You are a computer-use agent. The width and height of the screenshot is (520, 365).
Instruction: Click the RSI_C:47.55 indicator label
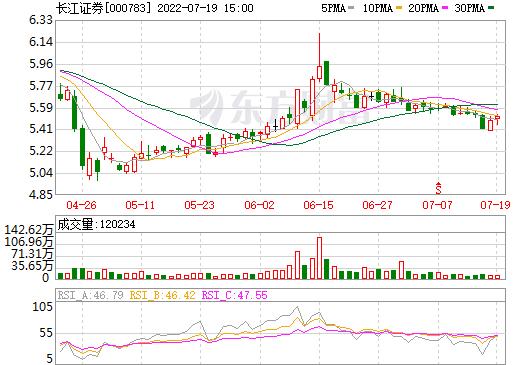point(235,295)
